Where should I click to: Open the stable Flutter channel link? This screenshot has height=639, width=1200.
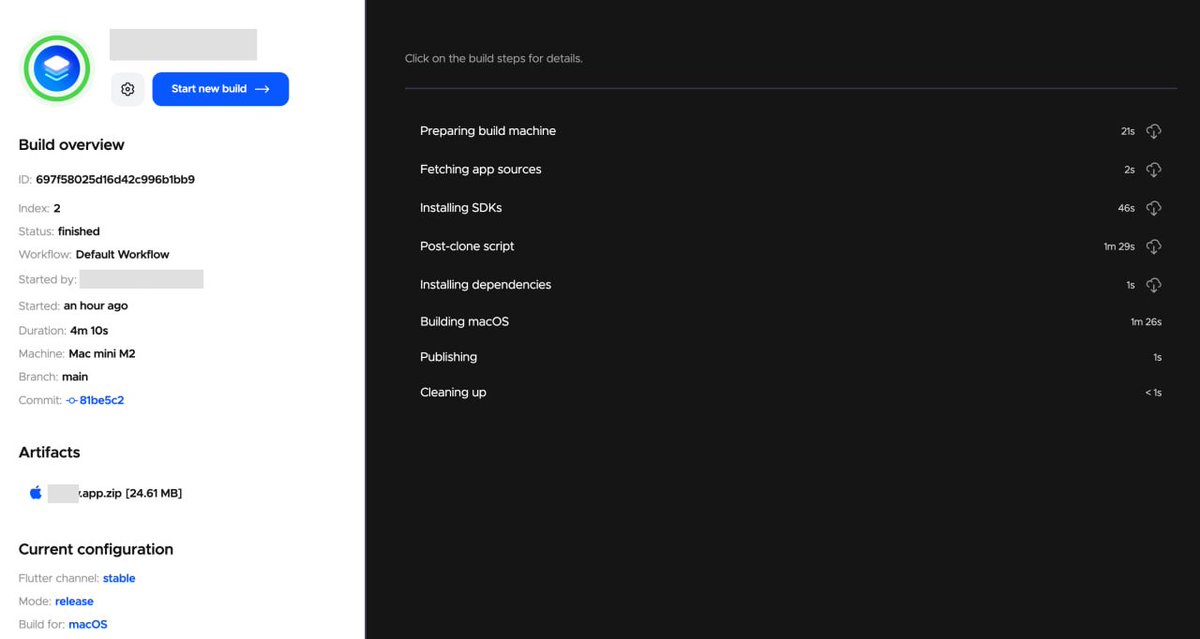pos(119,578)
